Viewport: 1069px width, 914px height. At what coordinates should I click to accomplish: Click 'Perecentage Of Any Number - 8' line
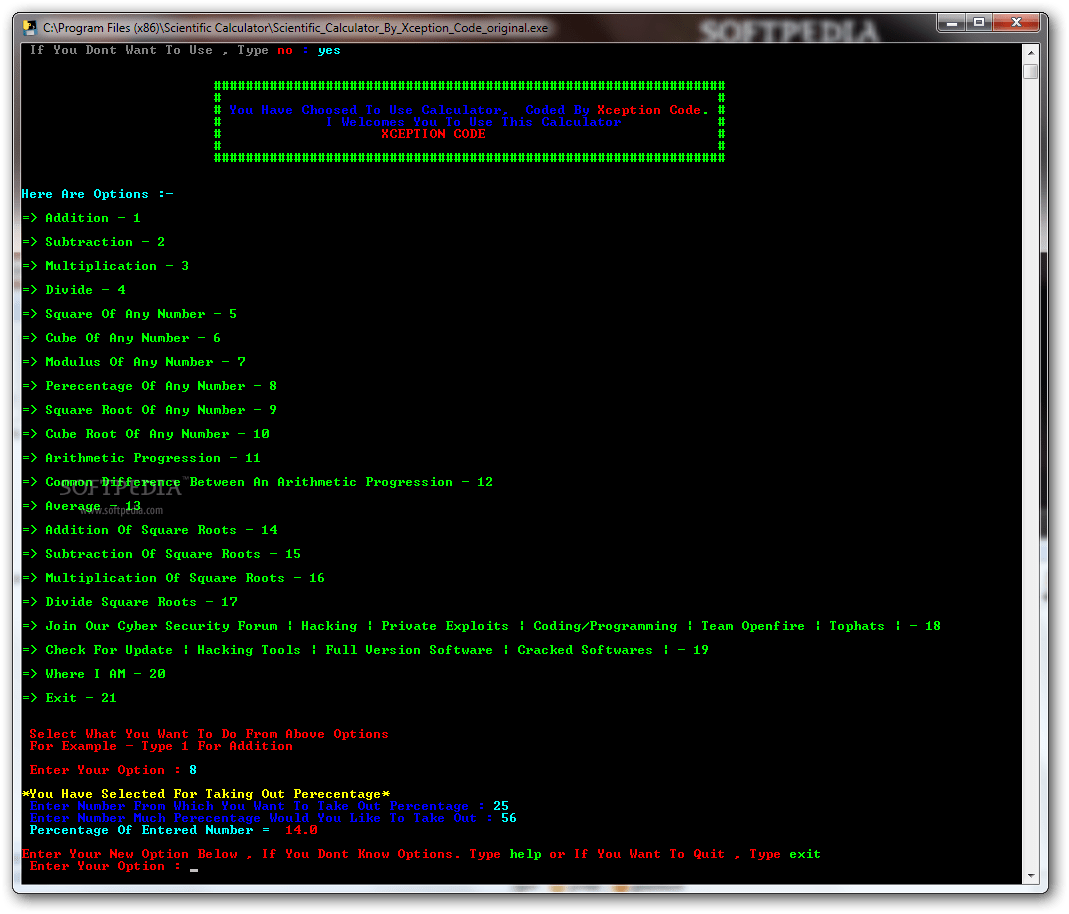pos(149,386)
